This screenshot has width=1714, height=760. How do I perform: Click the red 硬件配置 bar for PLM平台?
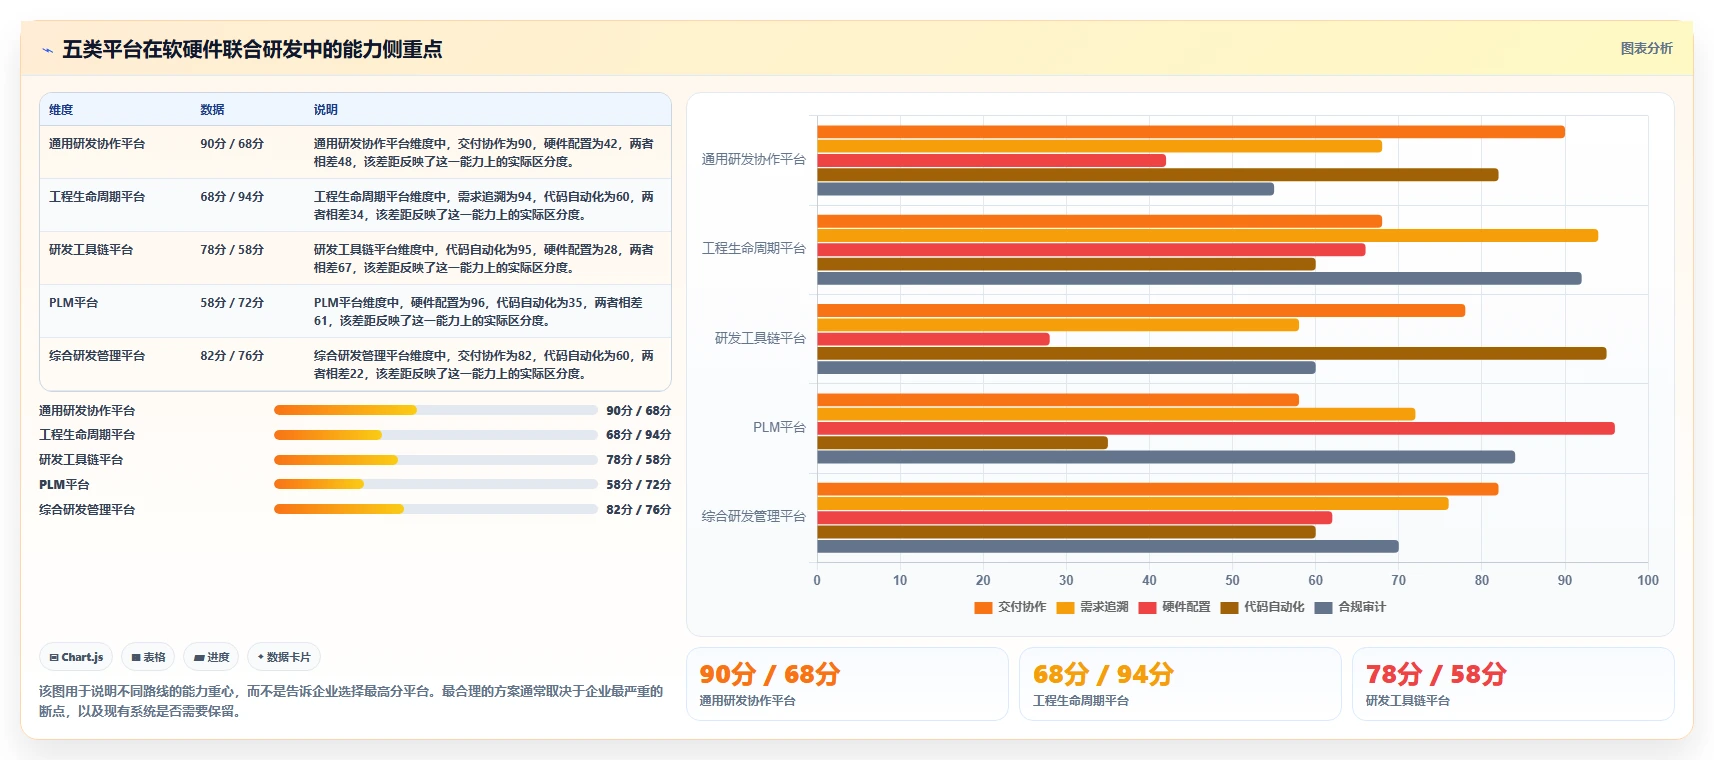pos(1216,428)
